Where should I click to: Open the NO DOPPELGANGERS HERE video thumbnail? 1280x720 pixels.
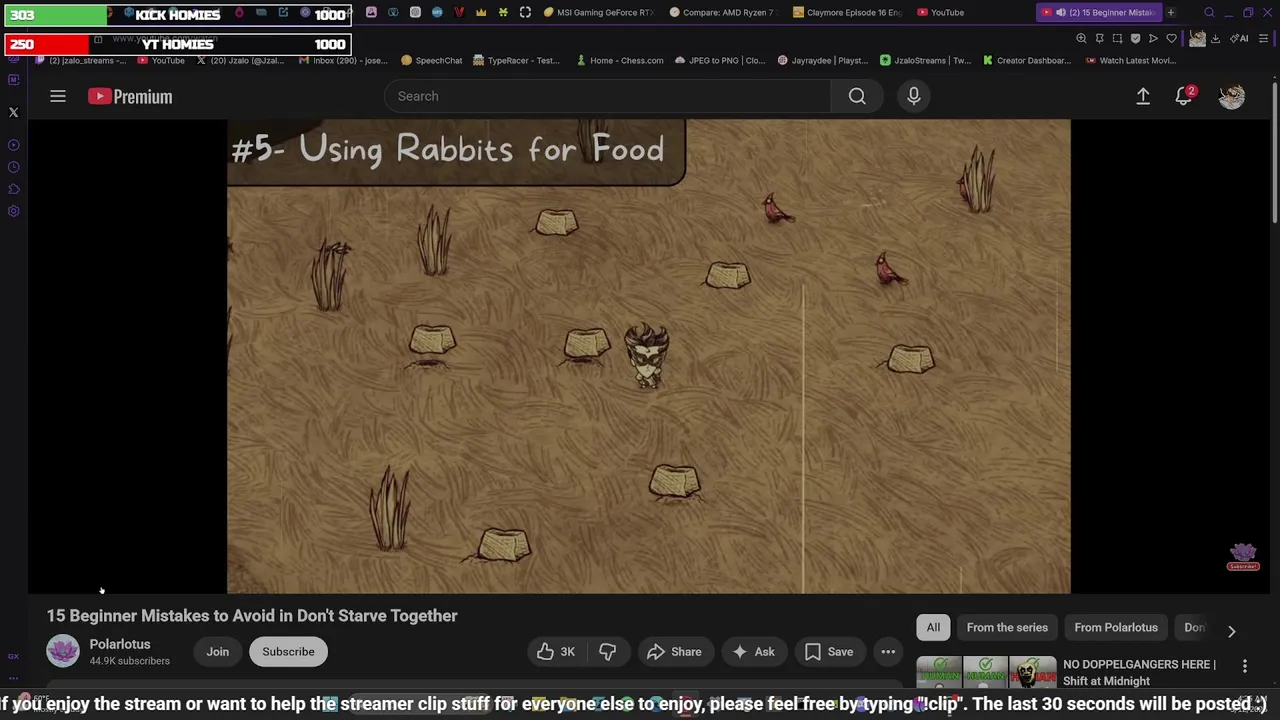click(986, 672)
